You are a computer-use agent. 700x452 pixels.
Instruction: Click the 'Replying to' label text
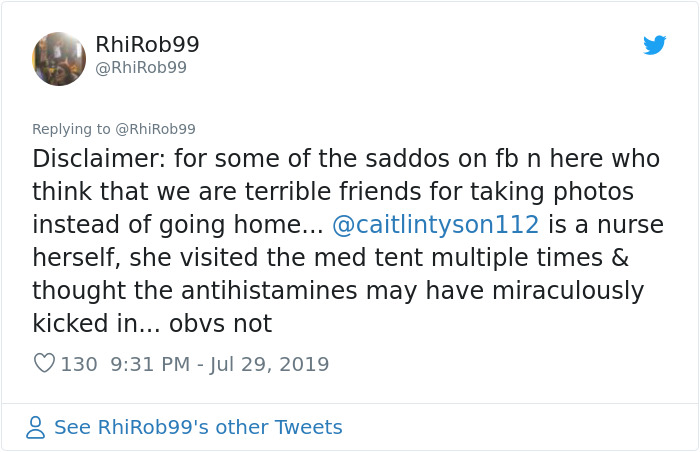(71, 129)
